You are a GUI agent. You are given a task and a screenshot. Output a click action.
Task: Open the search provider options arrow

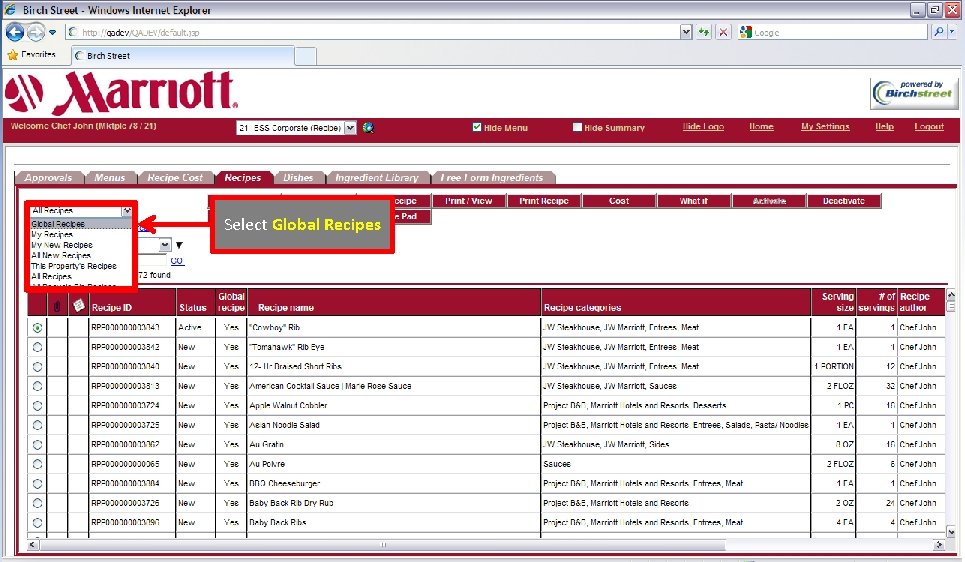pos(953,32)
